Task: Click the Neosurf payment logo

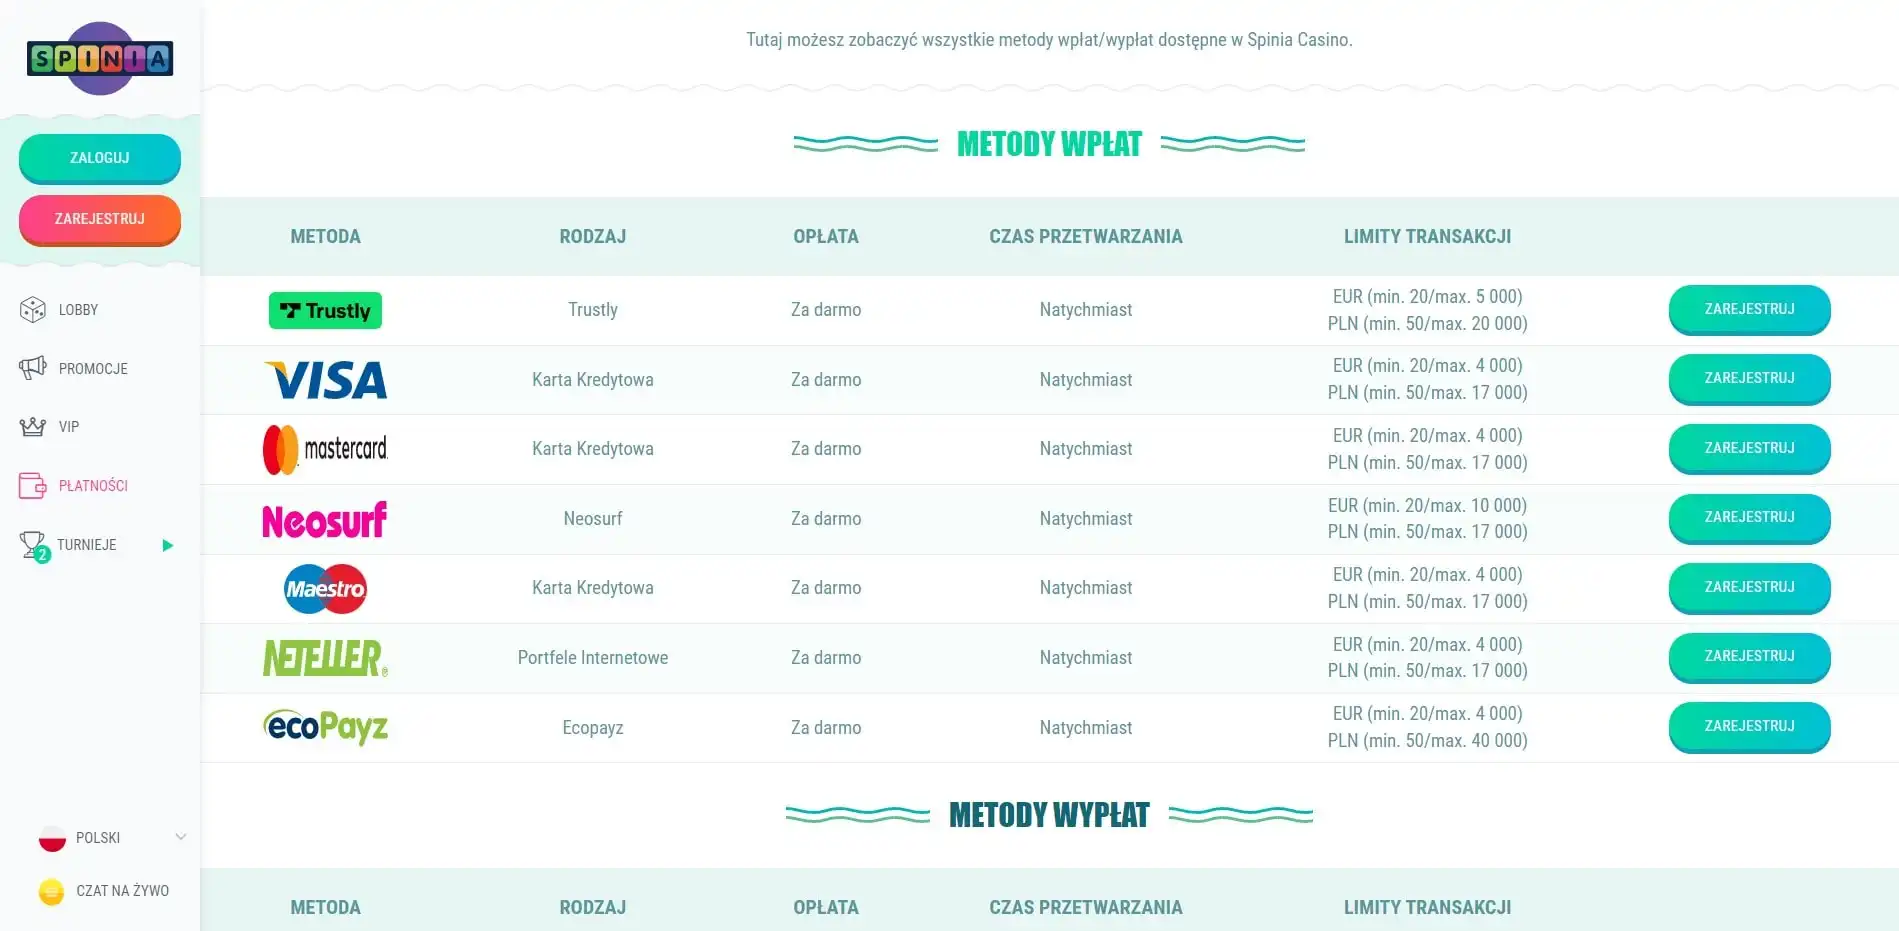Action: [x=325, y=519]
